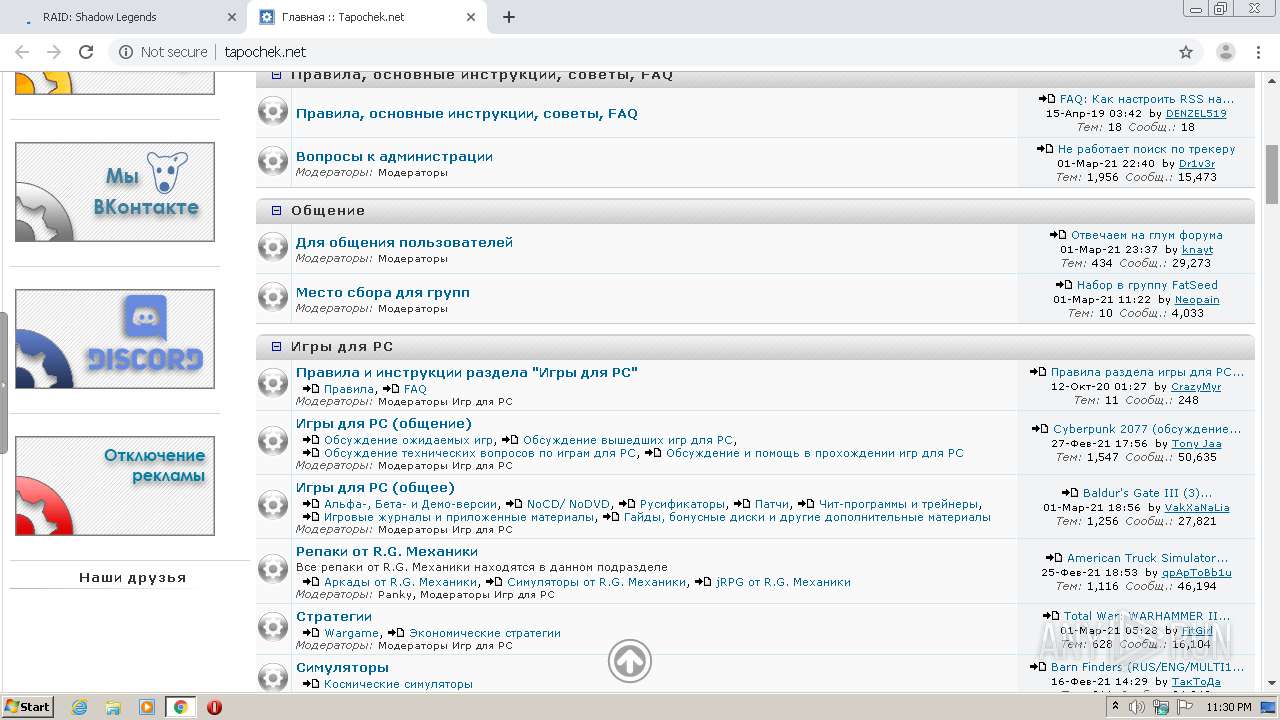Open the taskbar file explorer icon
Image resolution: width=1280 pixels, height=720 pixels.
(x=113, y=707)
